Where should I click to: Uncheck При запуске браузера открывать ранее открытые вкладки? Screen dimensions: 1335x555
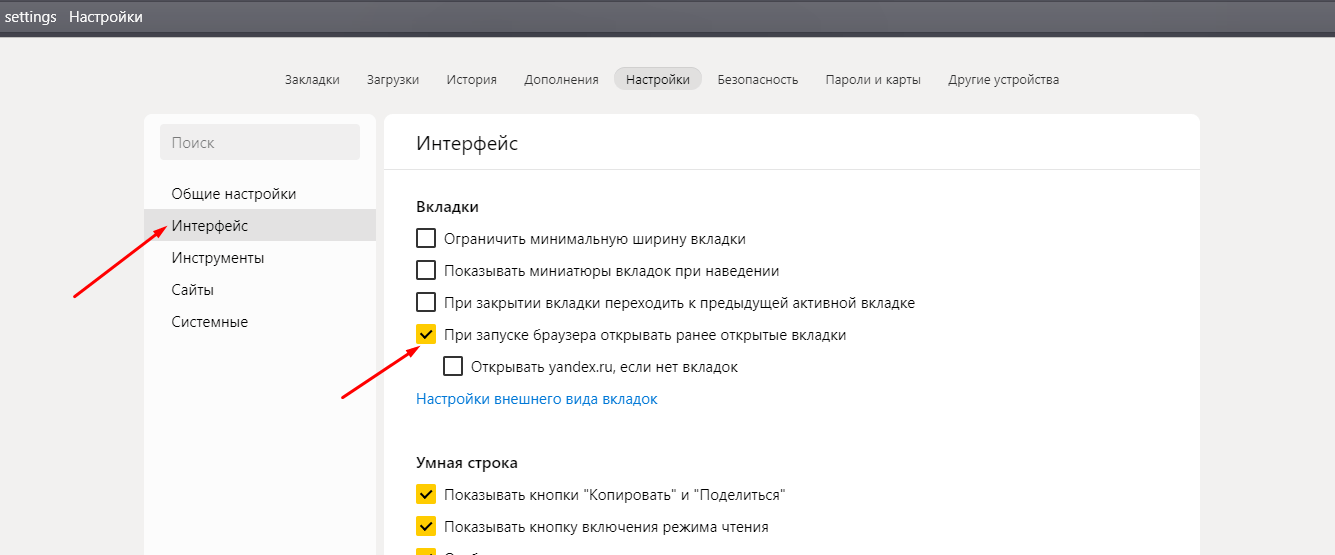pos(426,335)
